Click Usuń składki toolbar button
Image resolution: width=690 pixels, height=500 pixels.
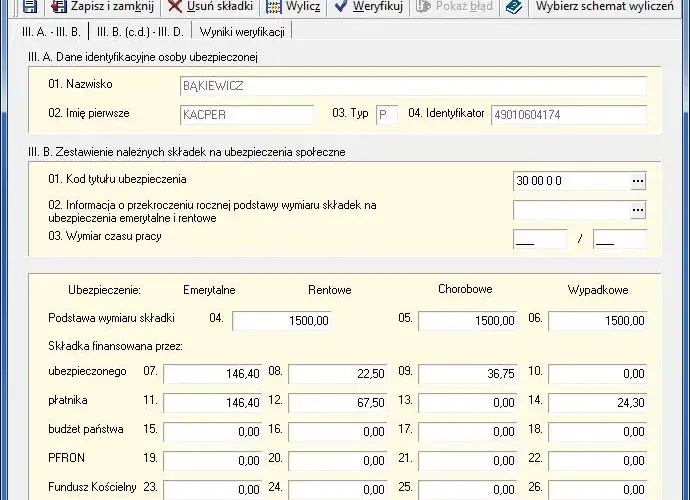coord(211,6)
